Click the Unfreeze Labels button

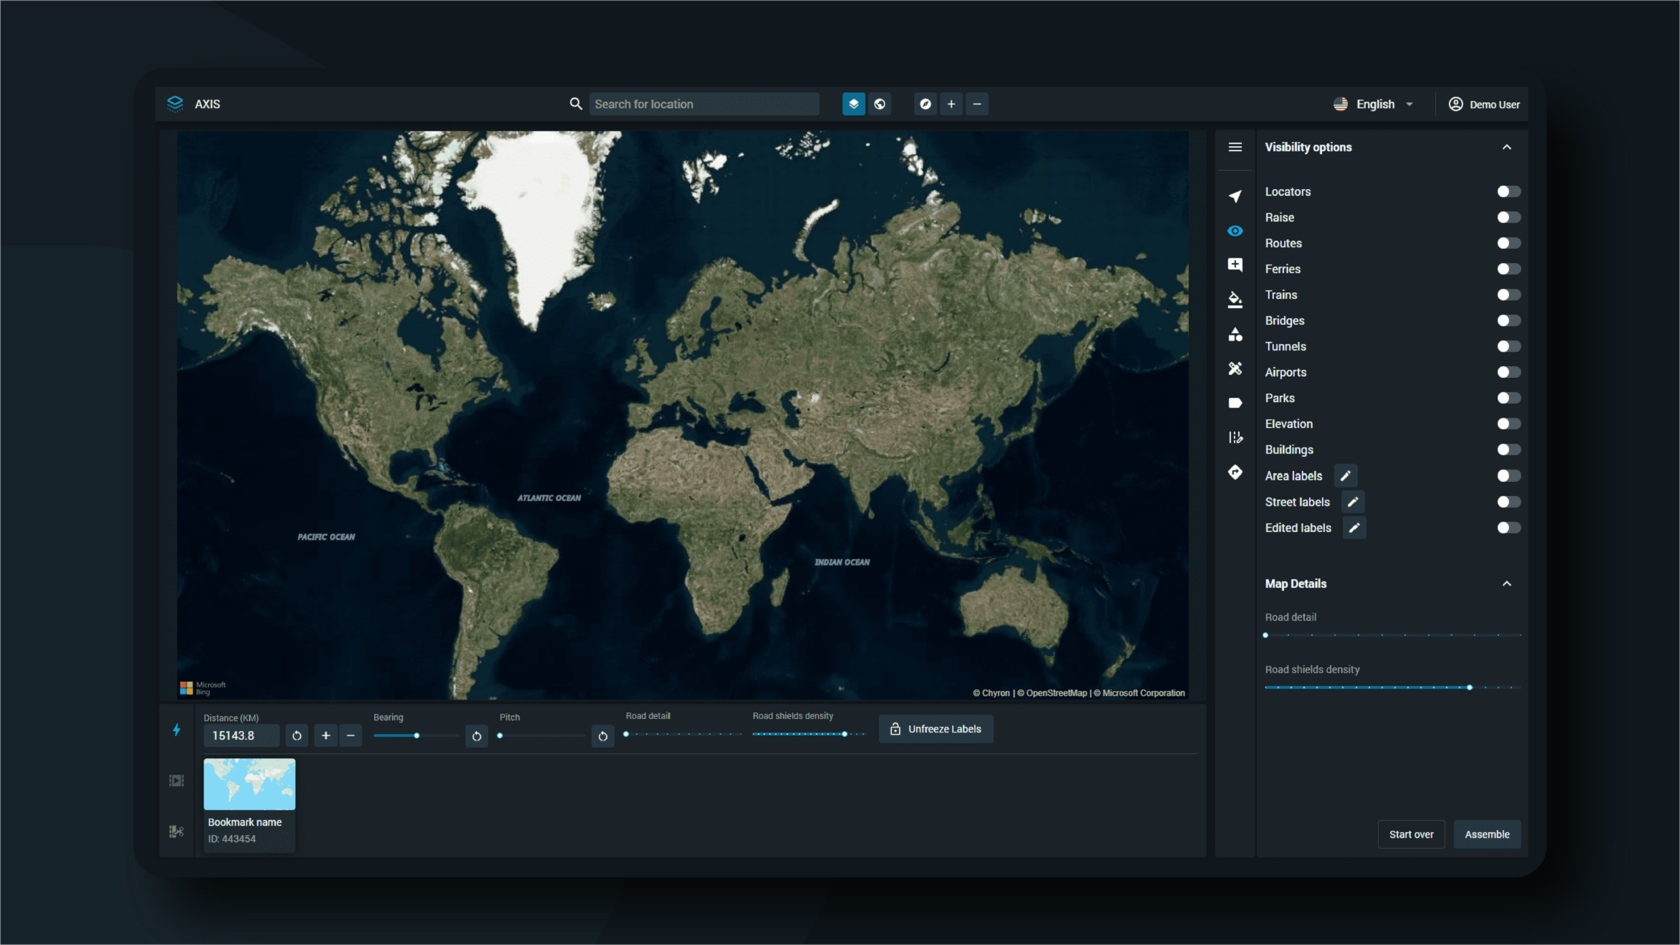point(936,729)
